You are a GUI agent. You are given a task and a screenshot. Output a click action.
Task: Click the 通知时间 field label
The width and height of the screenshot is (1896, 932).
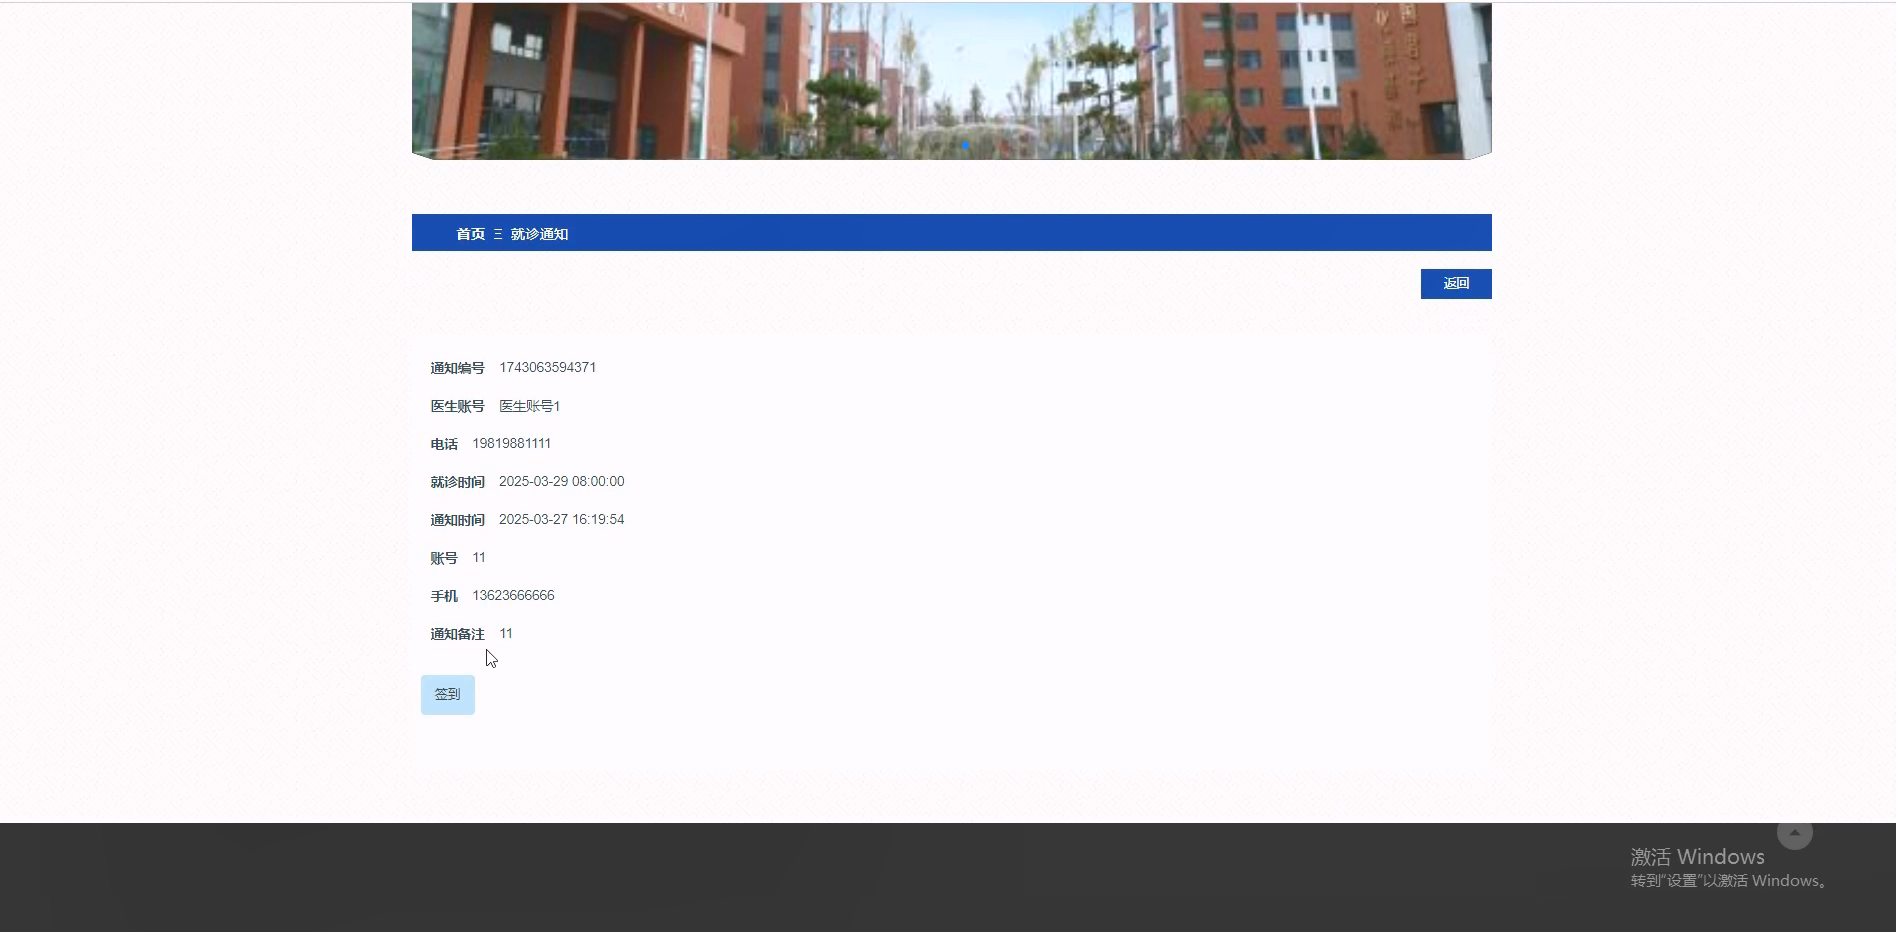point(458,520)
